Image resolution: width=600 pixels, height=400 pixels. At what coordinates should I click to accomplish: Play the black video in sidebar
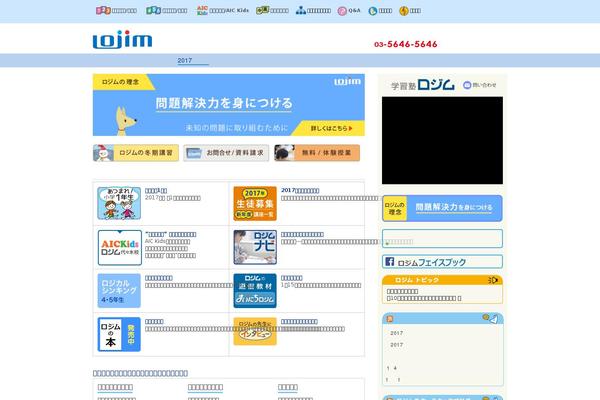442,140
